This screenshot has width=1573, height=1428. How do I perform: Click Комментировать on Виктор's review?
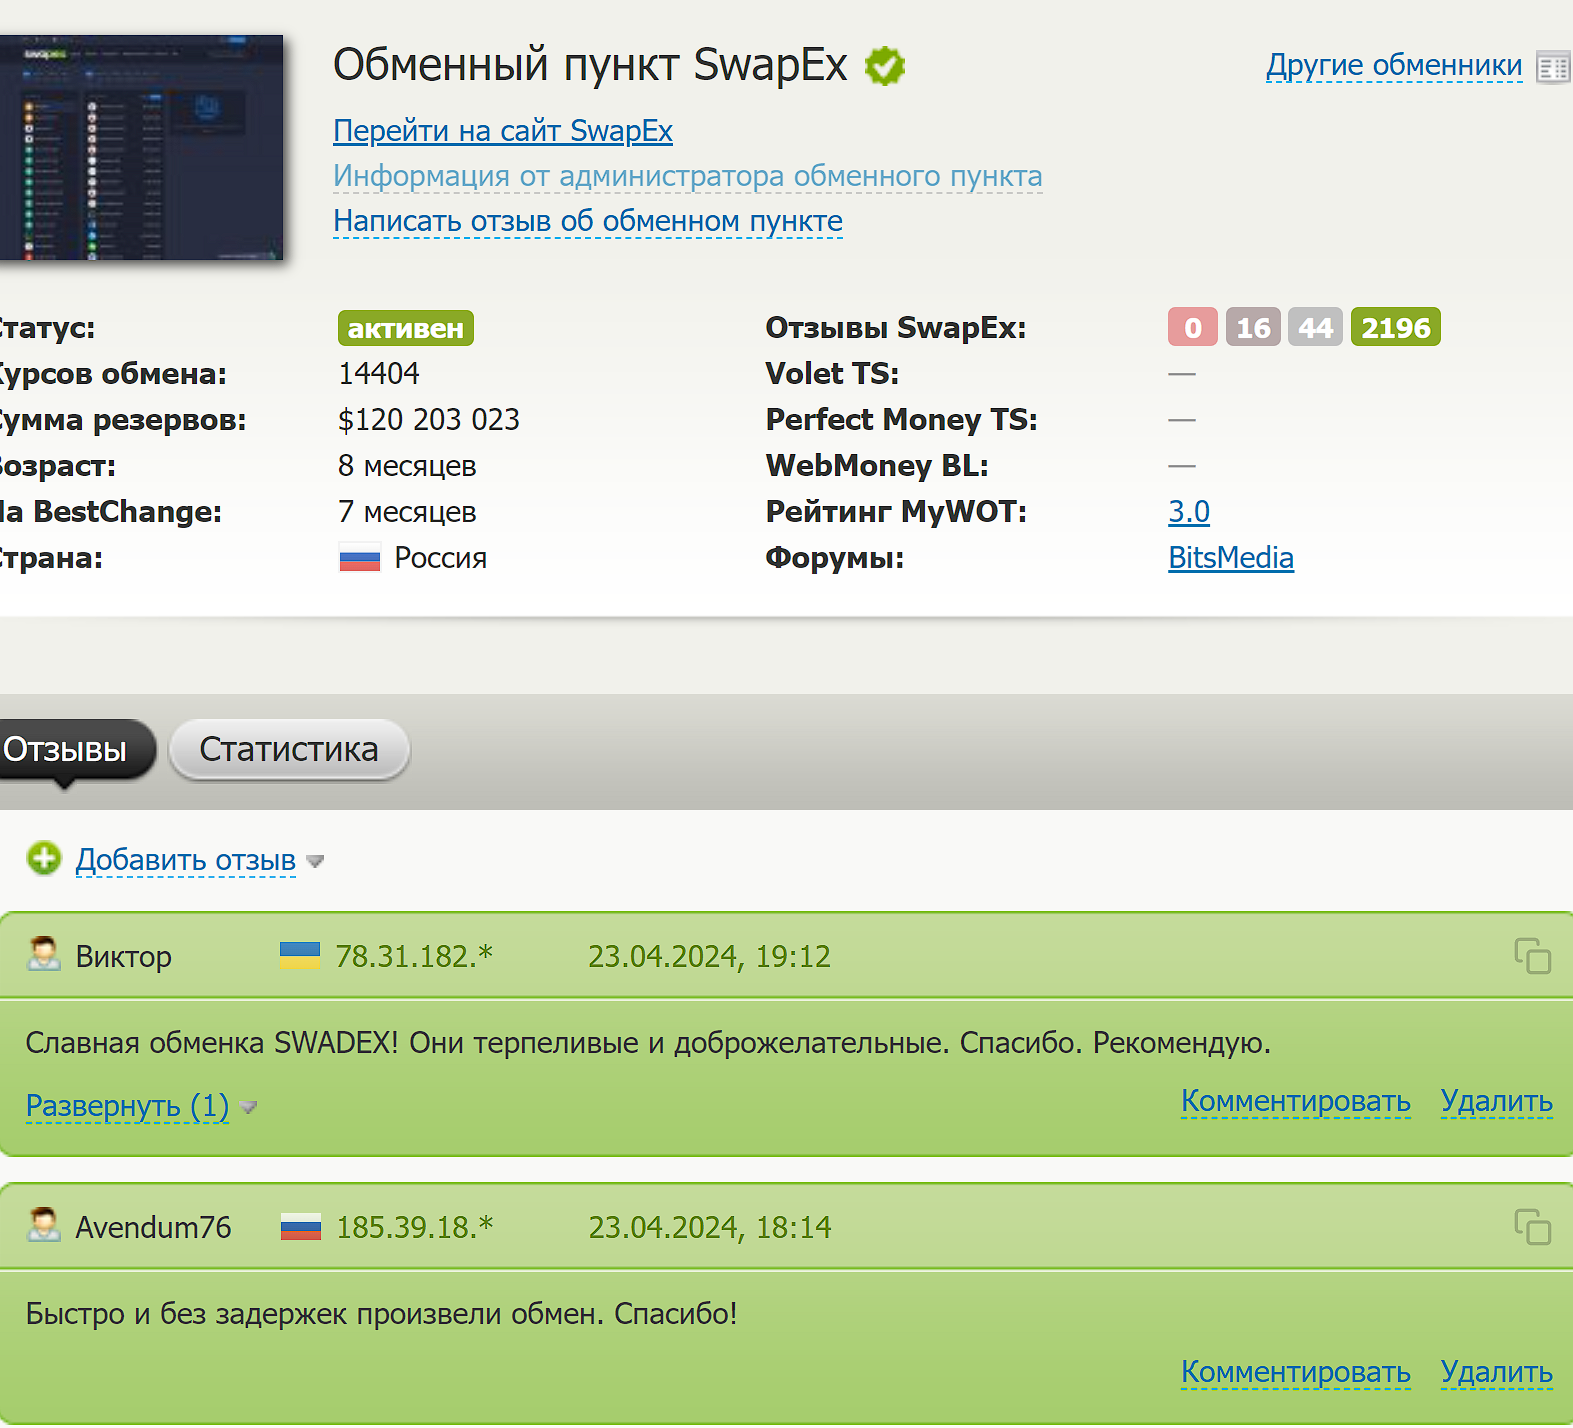point(1296,1101)
